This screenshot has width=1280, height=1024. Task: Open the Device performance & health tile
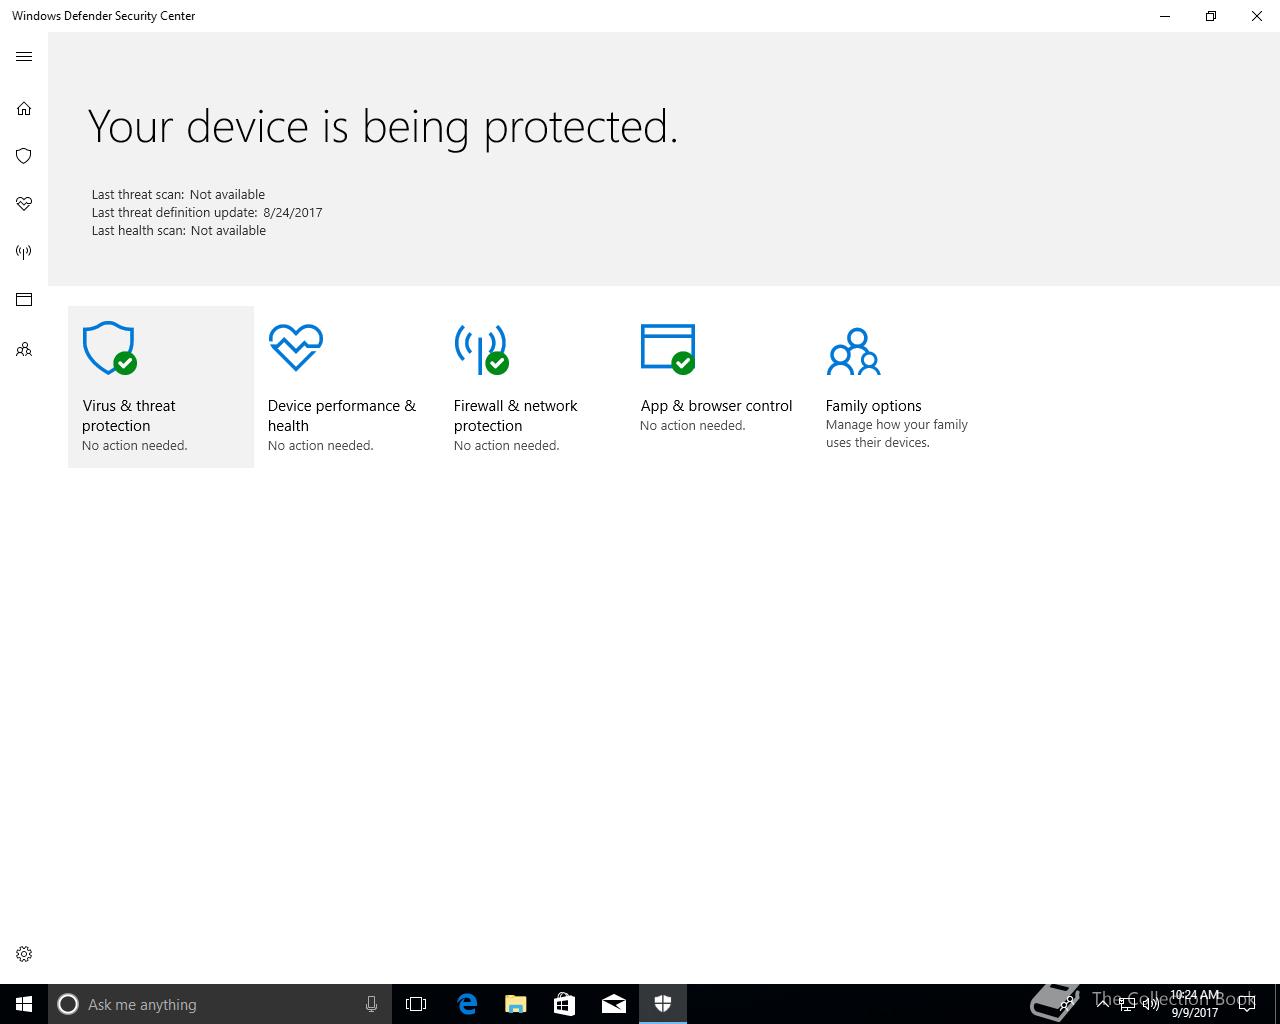(347, 387)
